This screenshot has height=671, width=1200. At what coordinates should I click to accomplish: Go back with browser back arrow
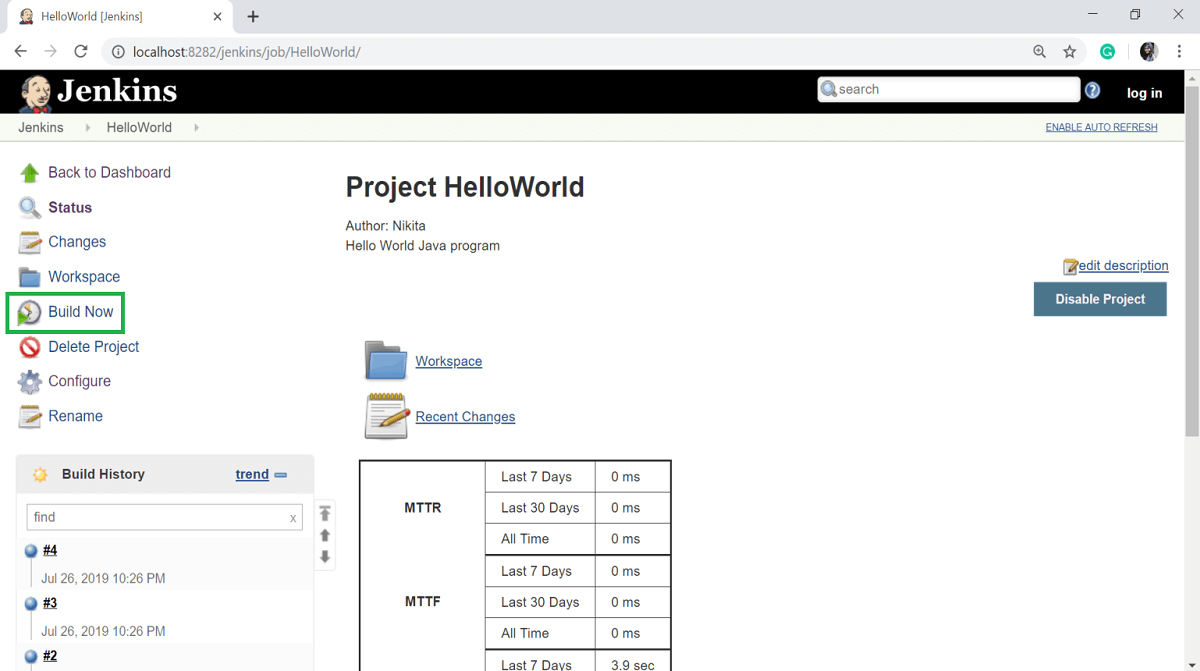(x=21, y=51)
